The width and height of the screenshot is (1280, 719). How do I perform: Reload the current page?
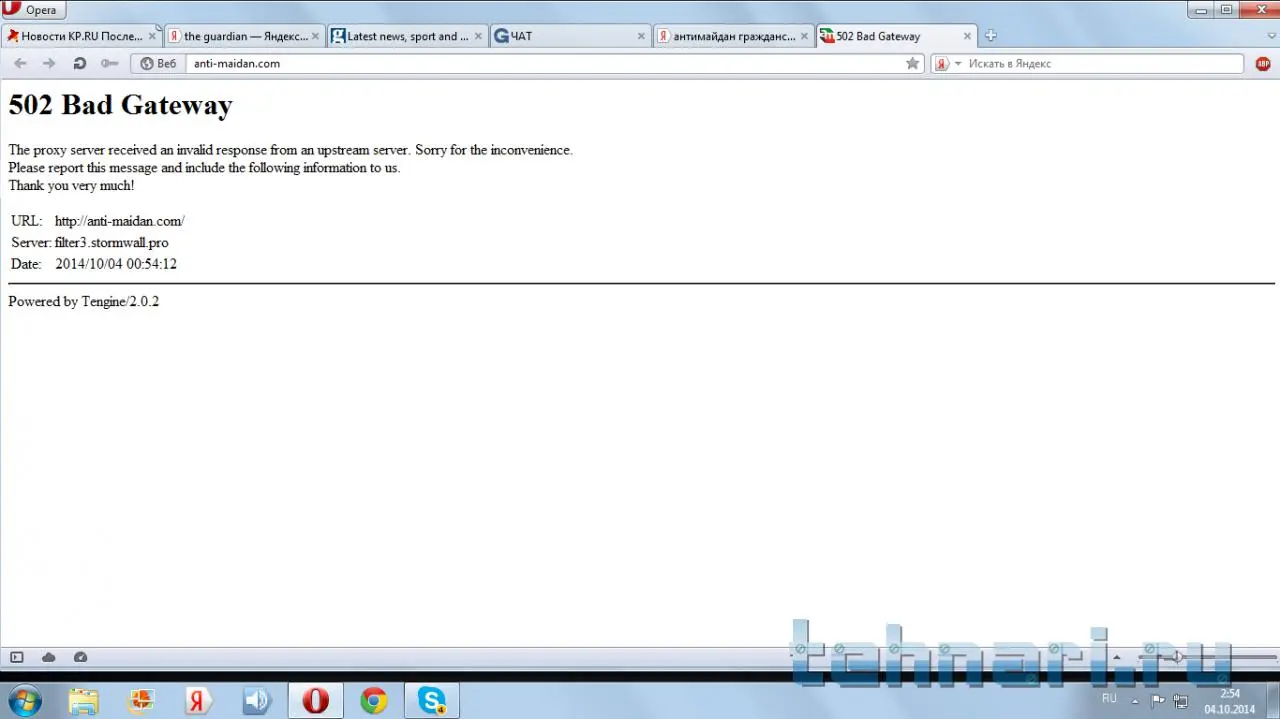pos(79,63)
